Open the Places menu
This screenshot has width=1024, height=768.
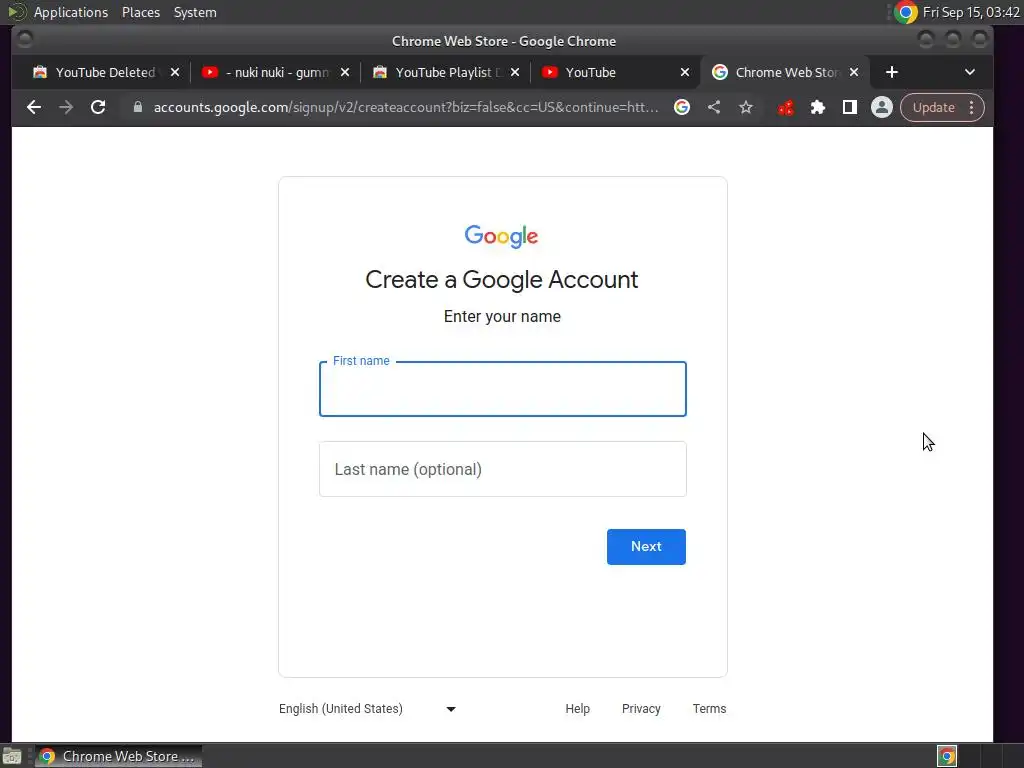coord(140,12)
